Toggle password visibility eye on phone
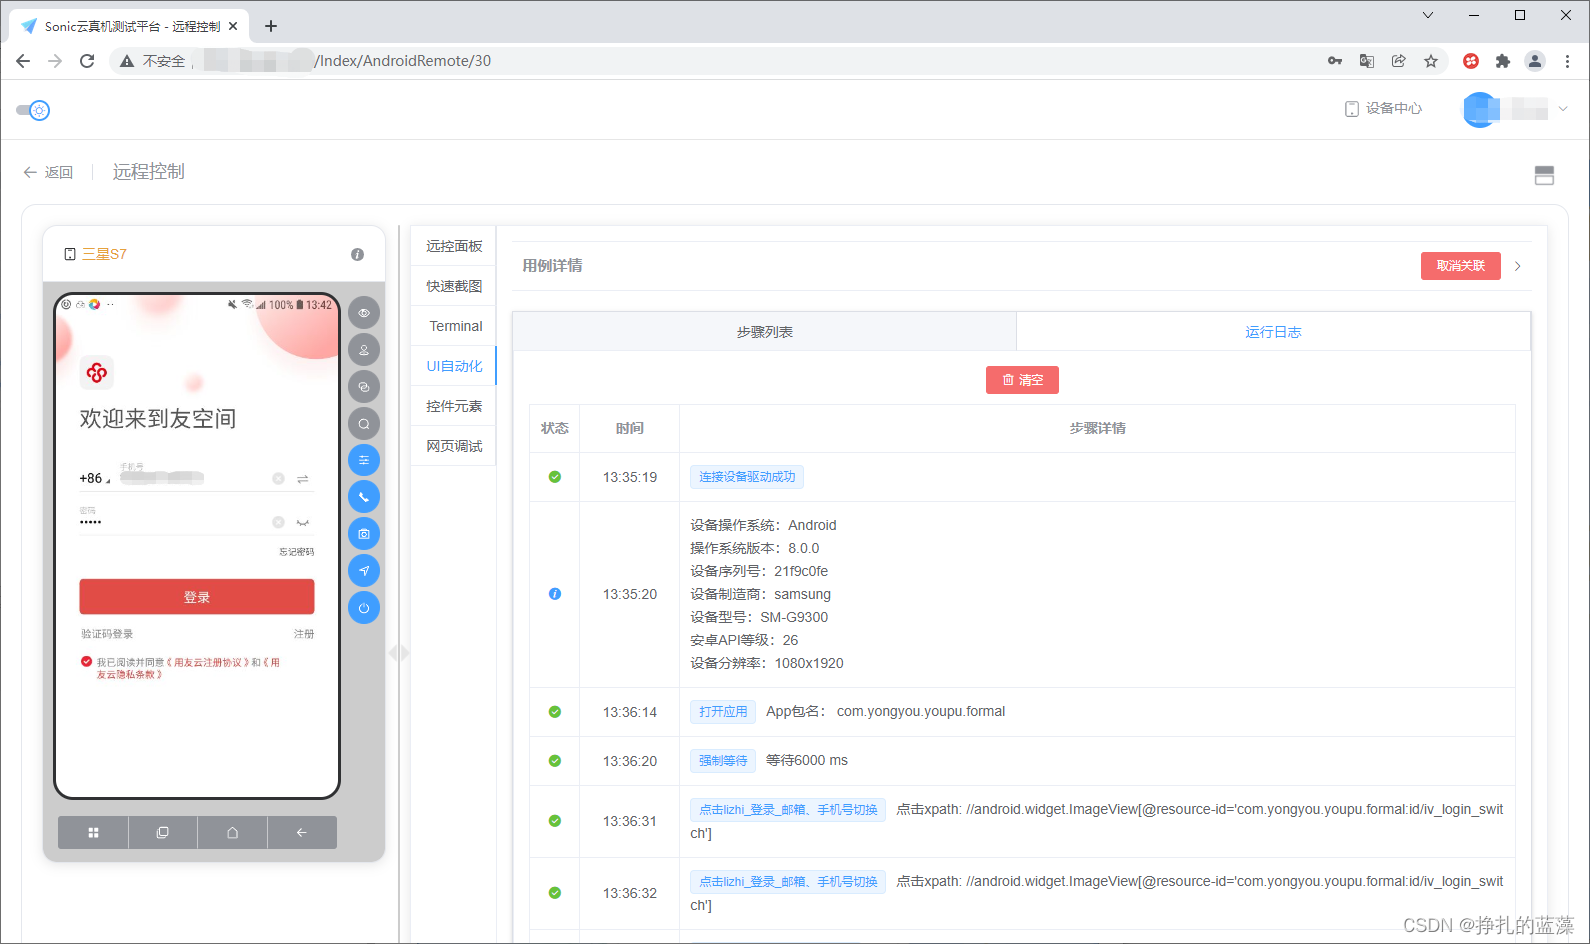The height and width of the screenshot is (944, 1590). click(x=302, y=522)
